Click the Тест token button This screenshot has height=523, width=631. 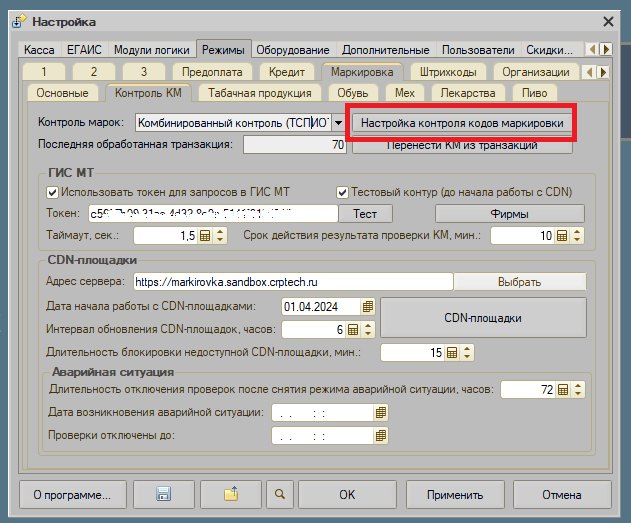(x=365, y=214)
